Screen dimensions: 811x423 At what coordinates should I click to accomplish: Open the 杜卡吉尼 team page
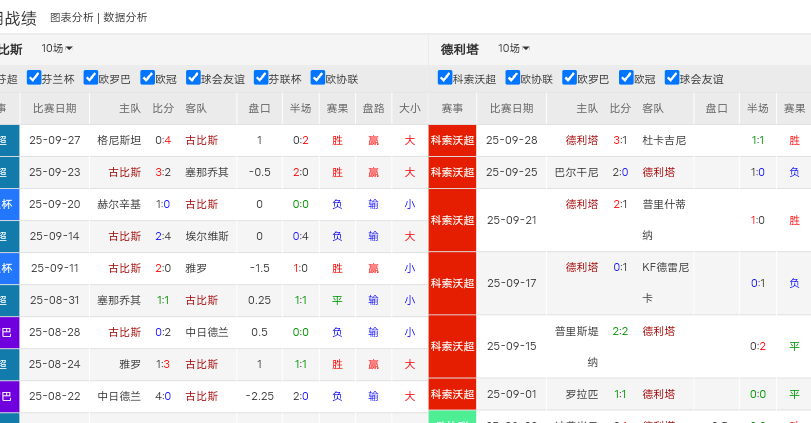click(664, 140)
